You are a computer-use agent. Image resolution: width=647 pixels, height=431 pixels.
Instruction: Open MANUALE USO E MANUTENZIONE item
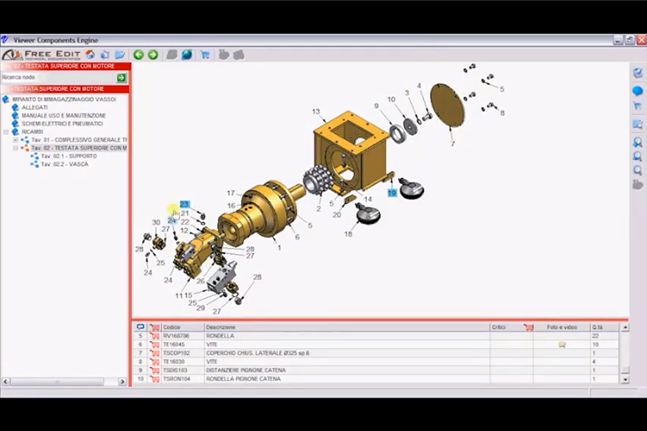pyautogui.click(x=63, y=116)
